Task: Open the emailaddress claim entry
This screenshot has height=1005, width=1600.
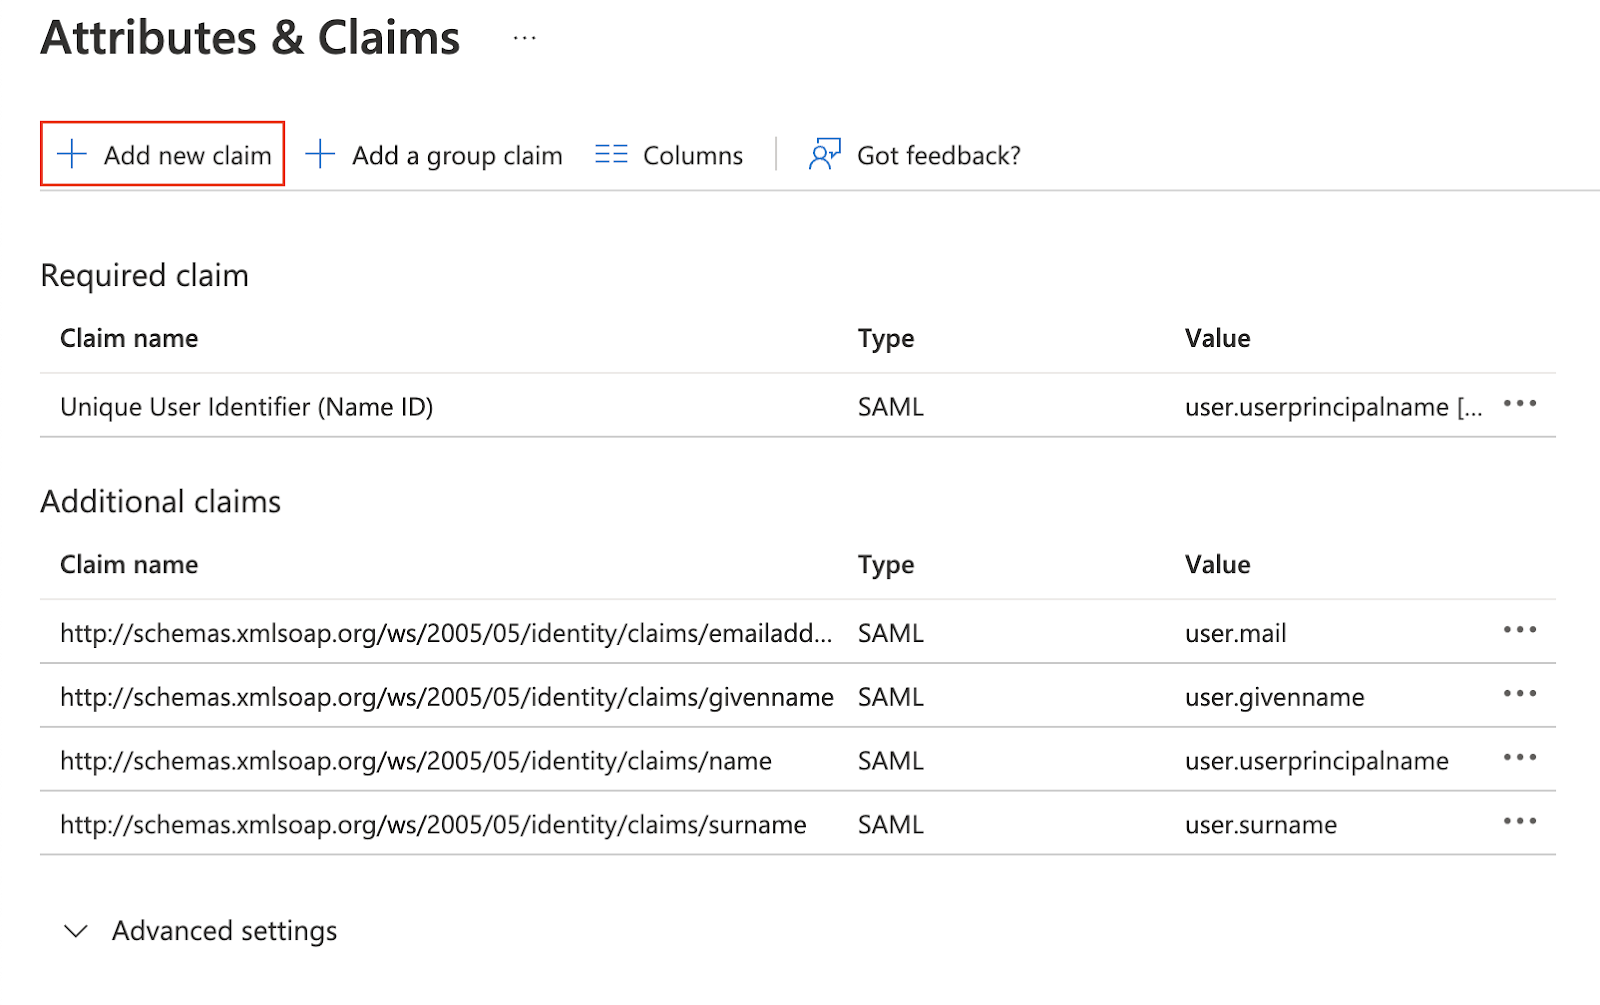Action: pos(445,633)
